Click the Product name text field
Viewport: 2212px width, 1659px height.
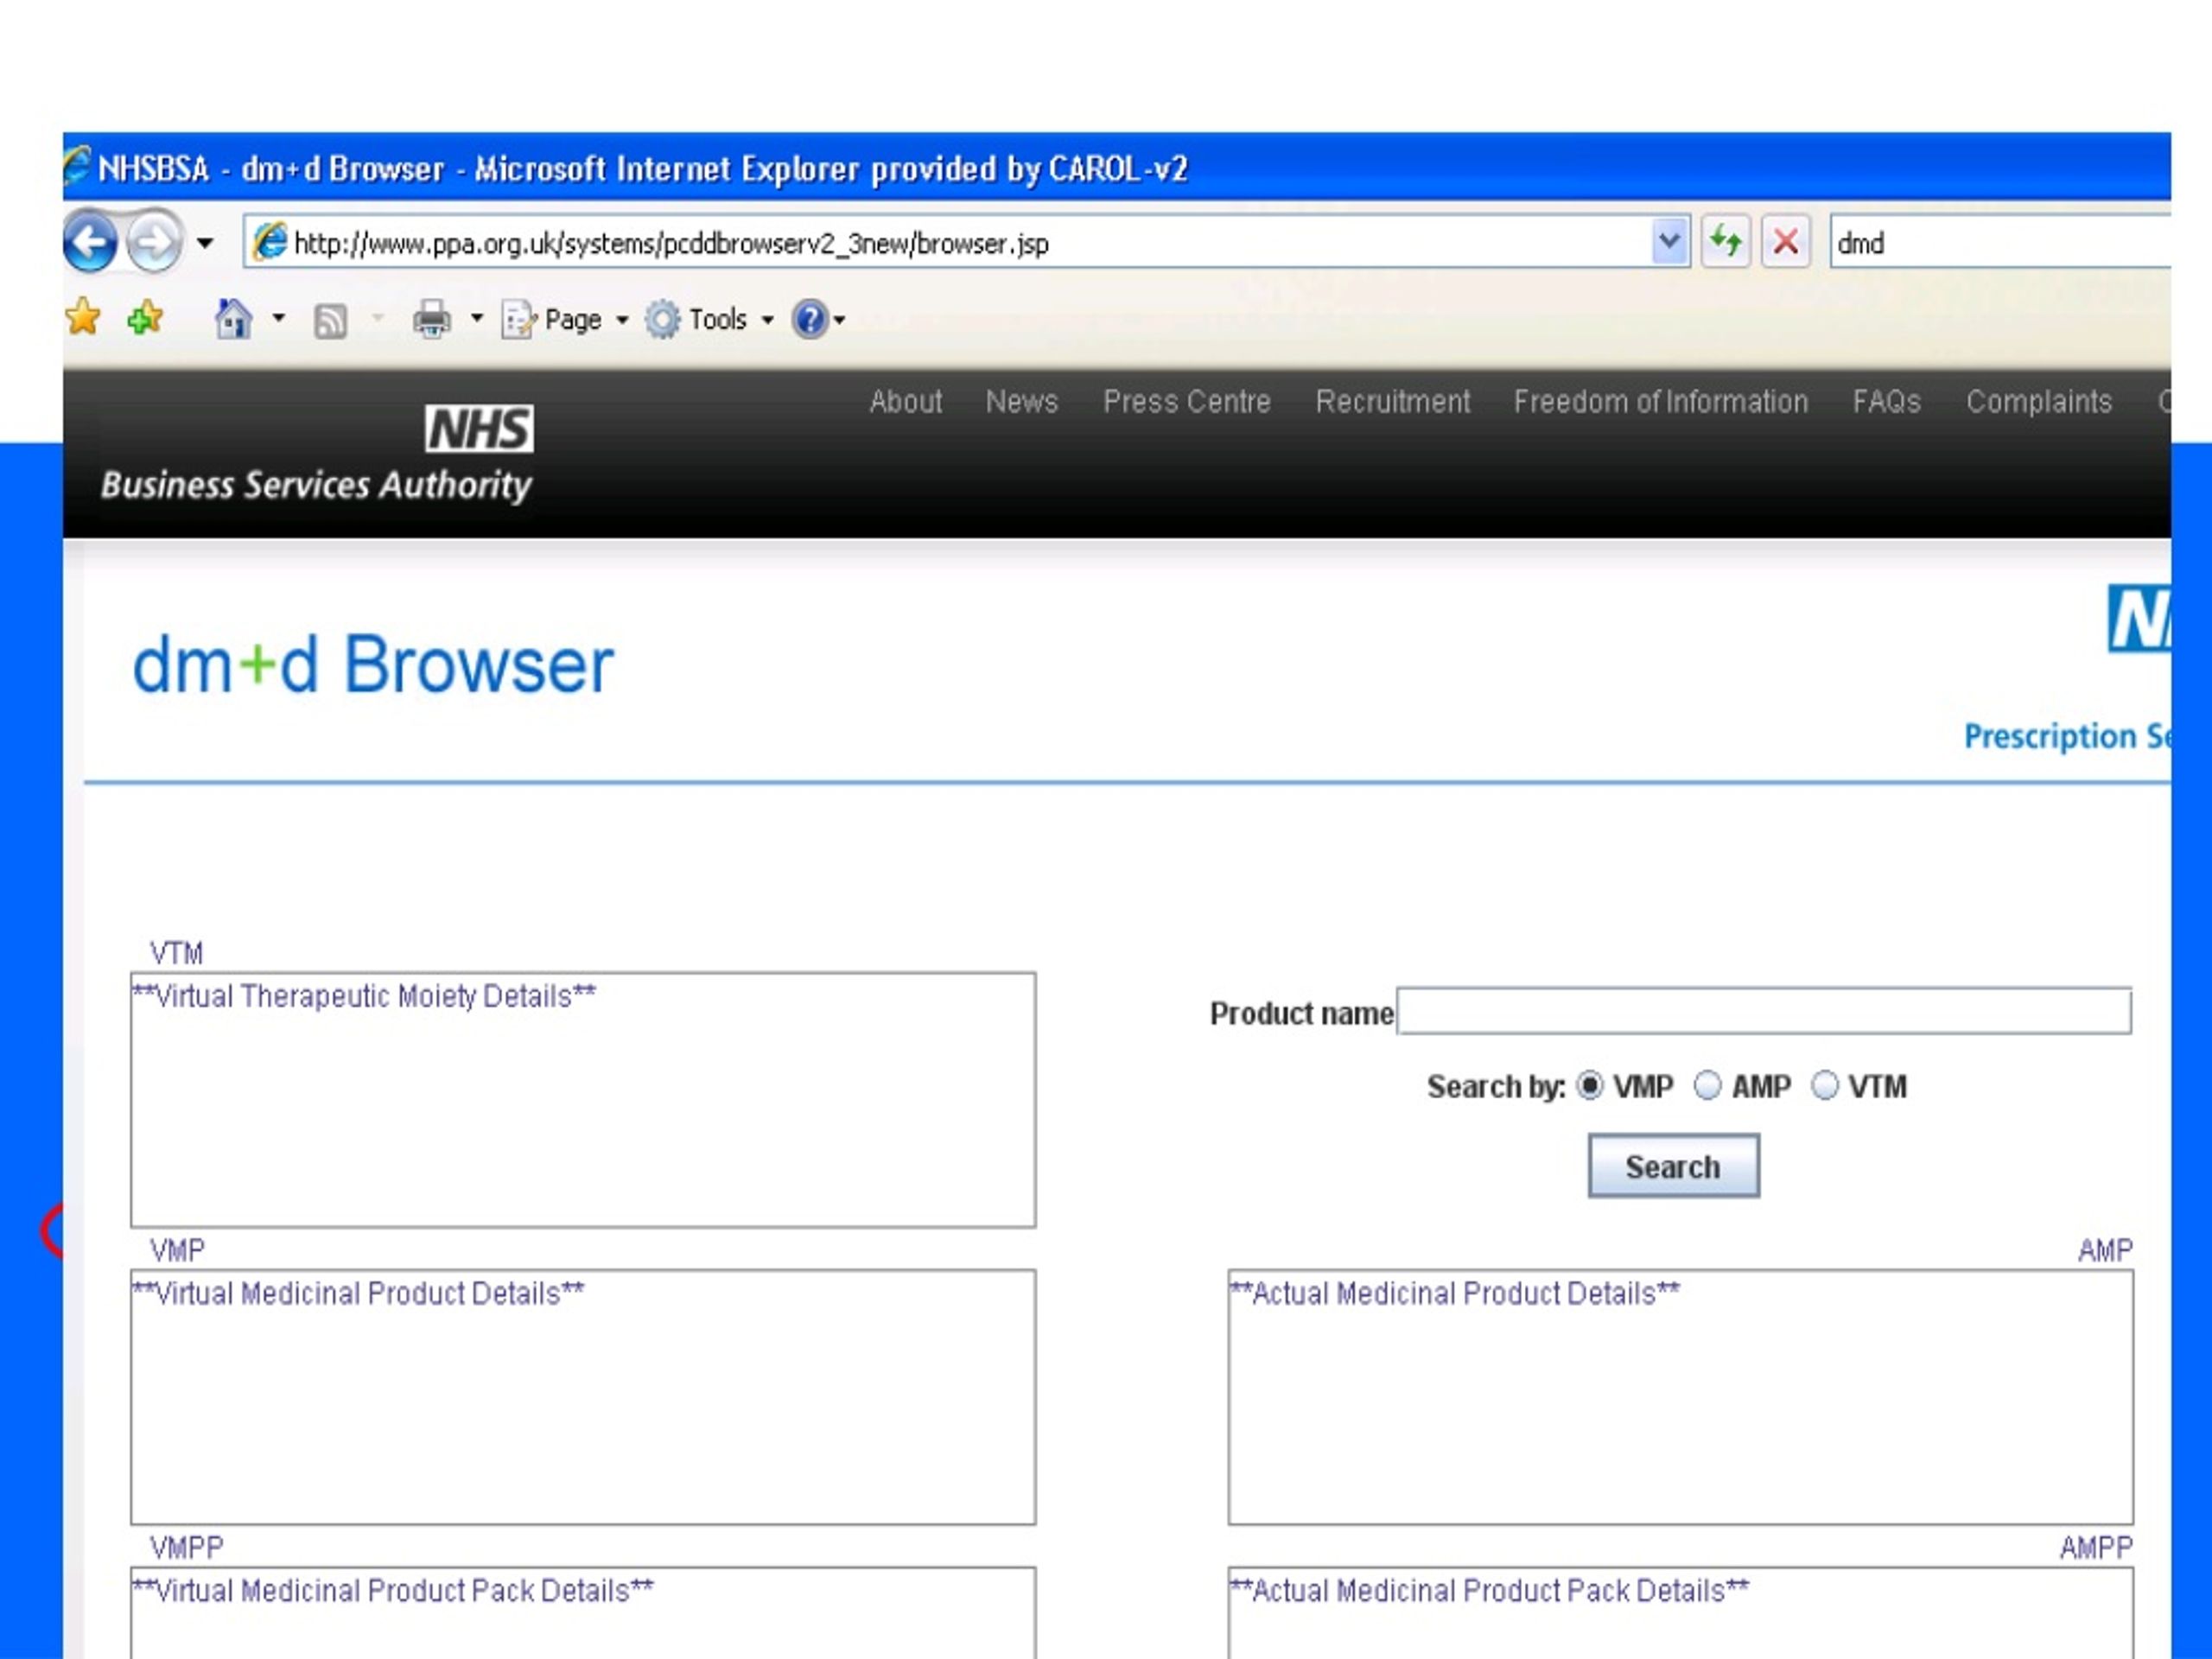[1764, 1011]
